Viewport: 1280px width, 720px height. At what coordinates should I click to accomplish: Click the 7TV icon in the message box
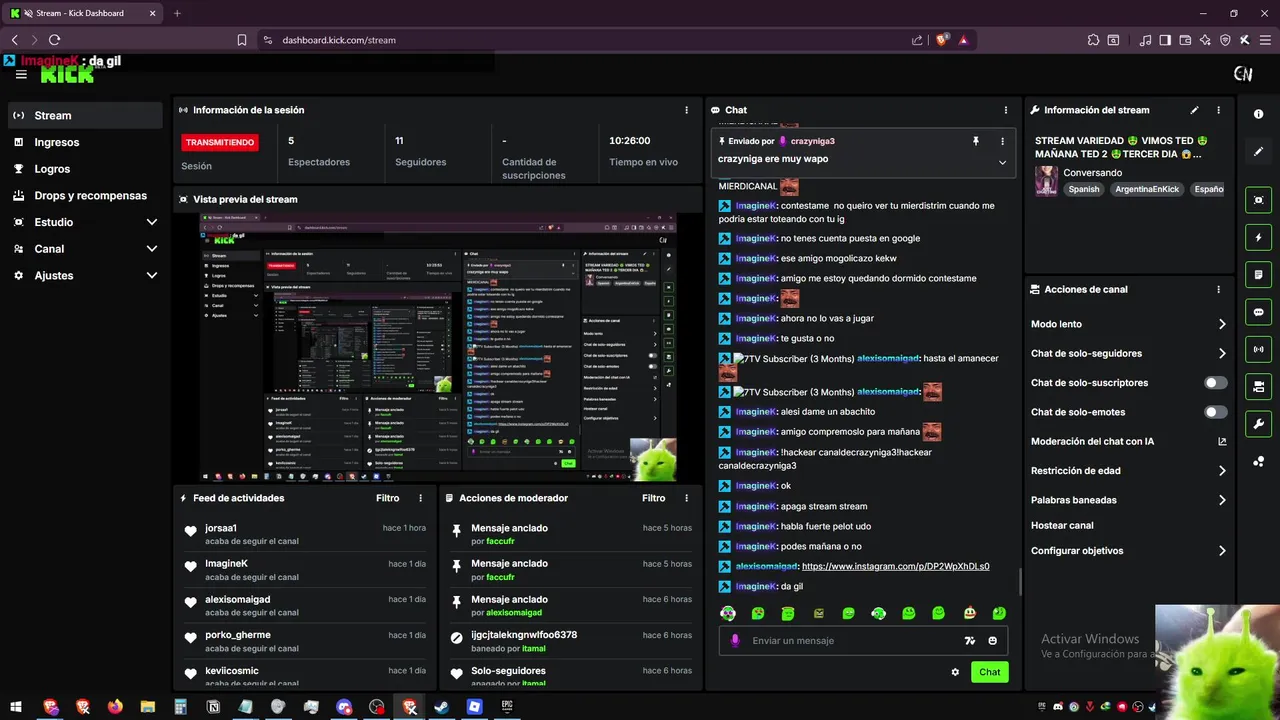click(969, 641)
